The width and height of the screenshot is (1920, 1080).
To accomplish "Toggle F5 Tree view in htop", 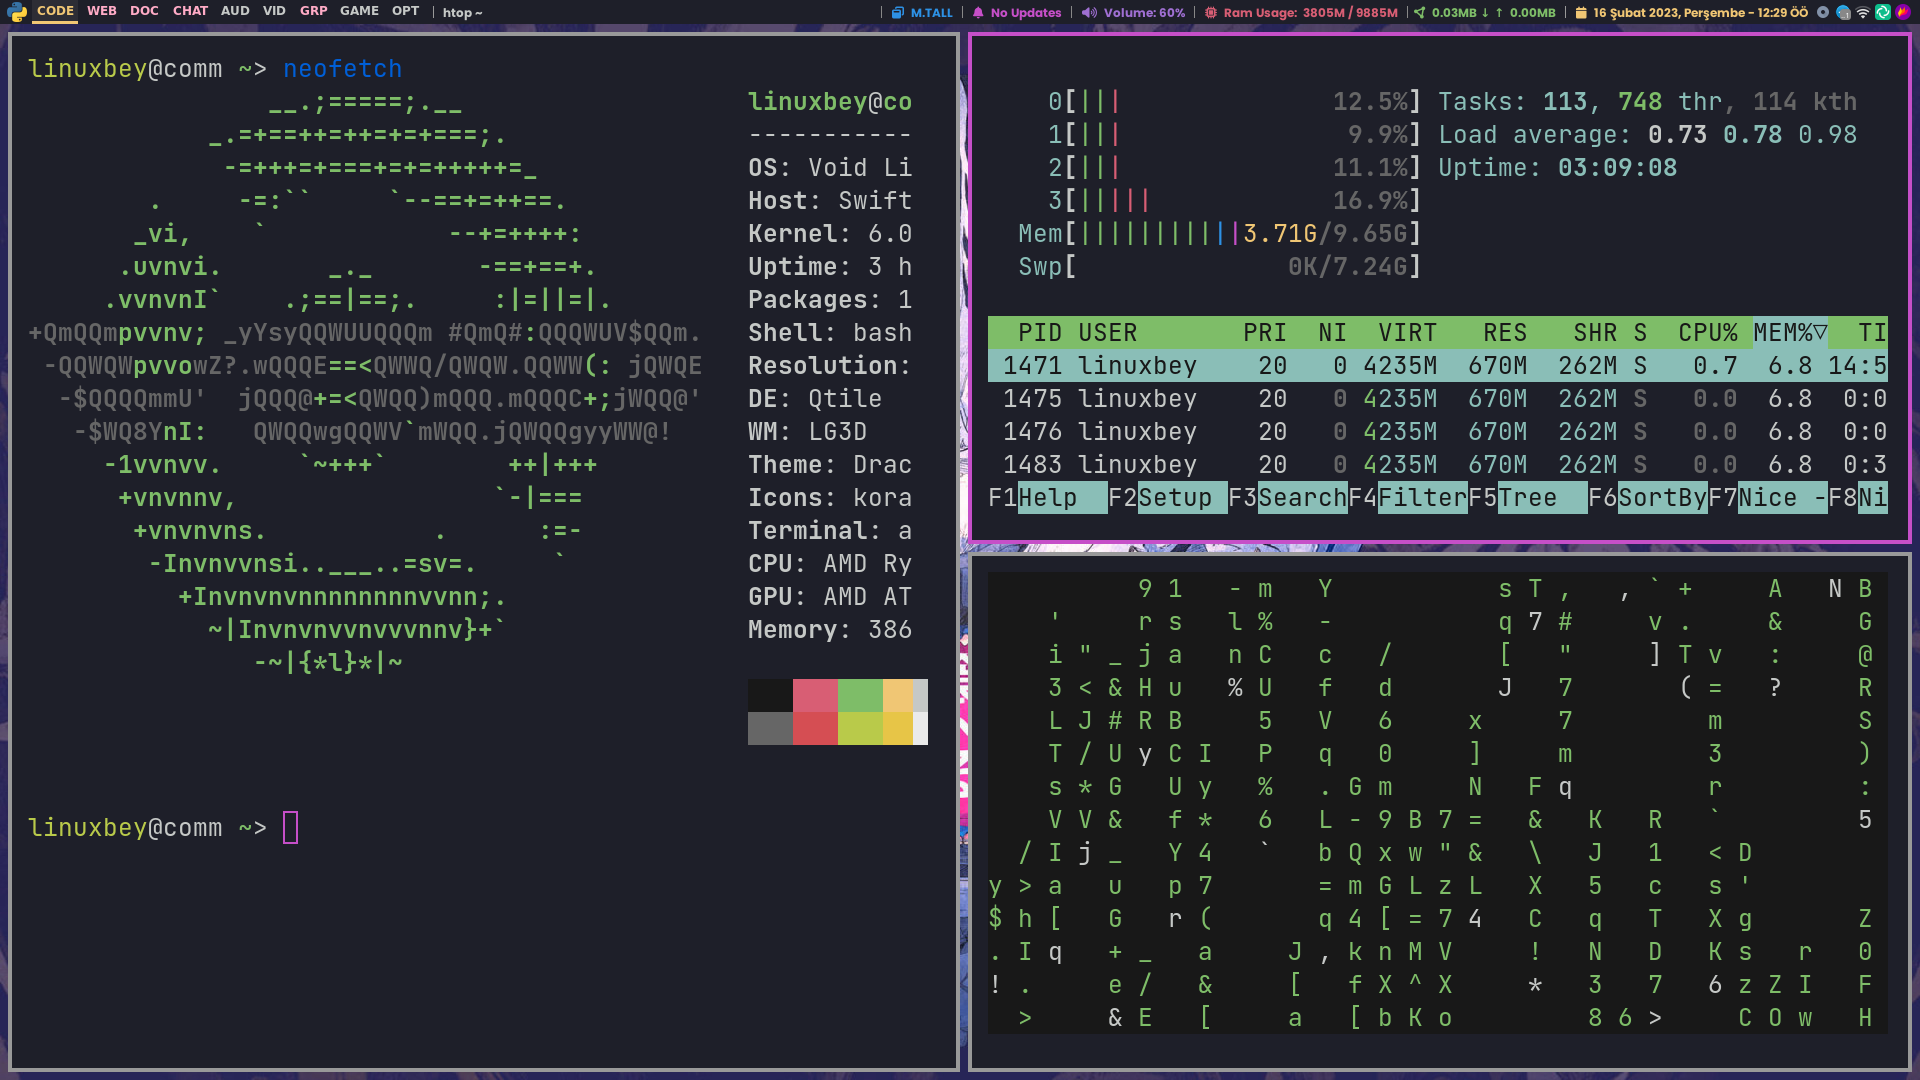I will coord(1526,498).
